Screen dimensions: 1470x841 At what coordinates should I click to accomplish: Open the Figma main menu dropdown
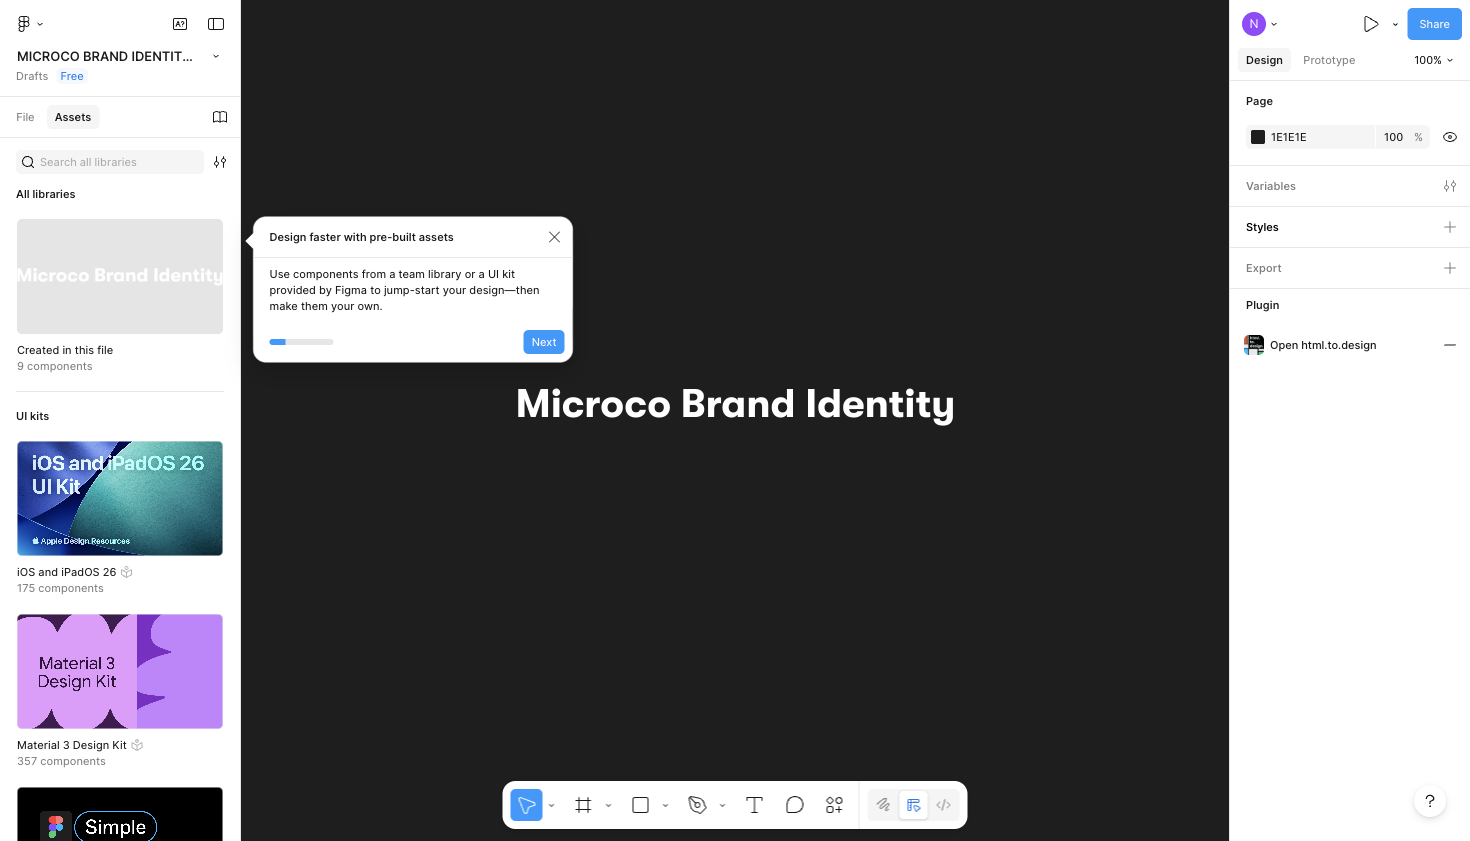pos(30,24)
